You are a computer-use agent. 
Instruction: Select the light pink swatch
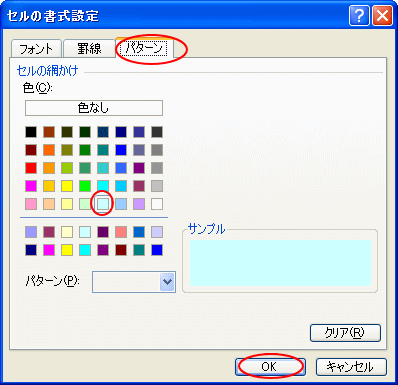click(31, 204)
